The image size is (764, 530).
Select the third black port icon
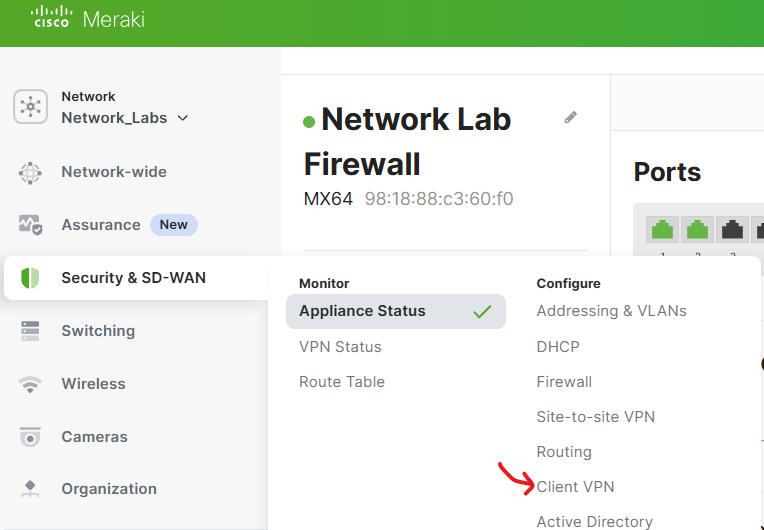pyautogui.click(x=732, y=229)
